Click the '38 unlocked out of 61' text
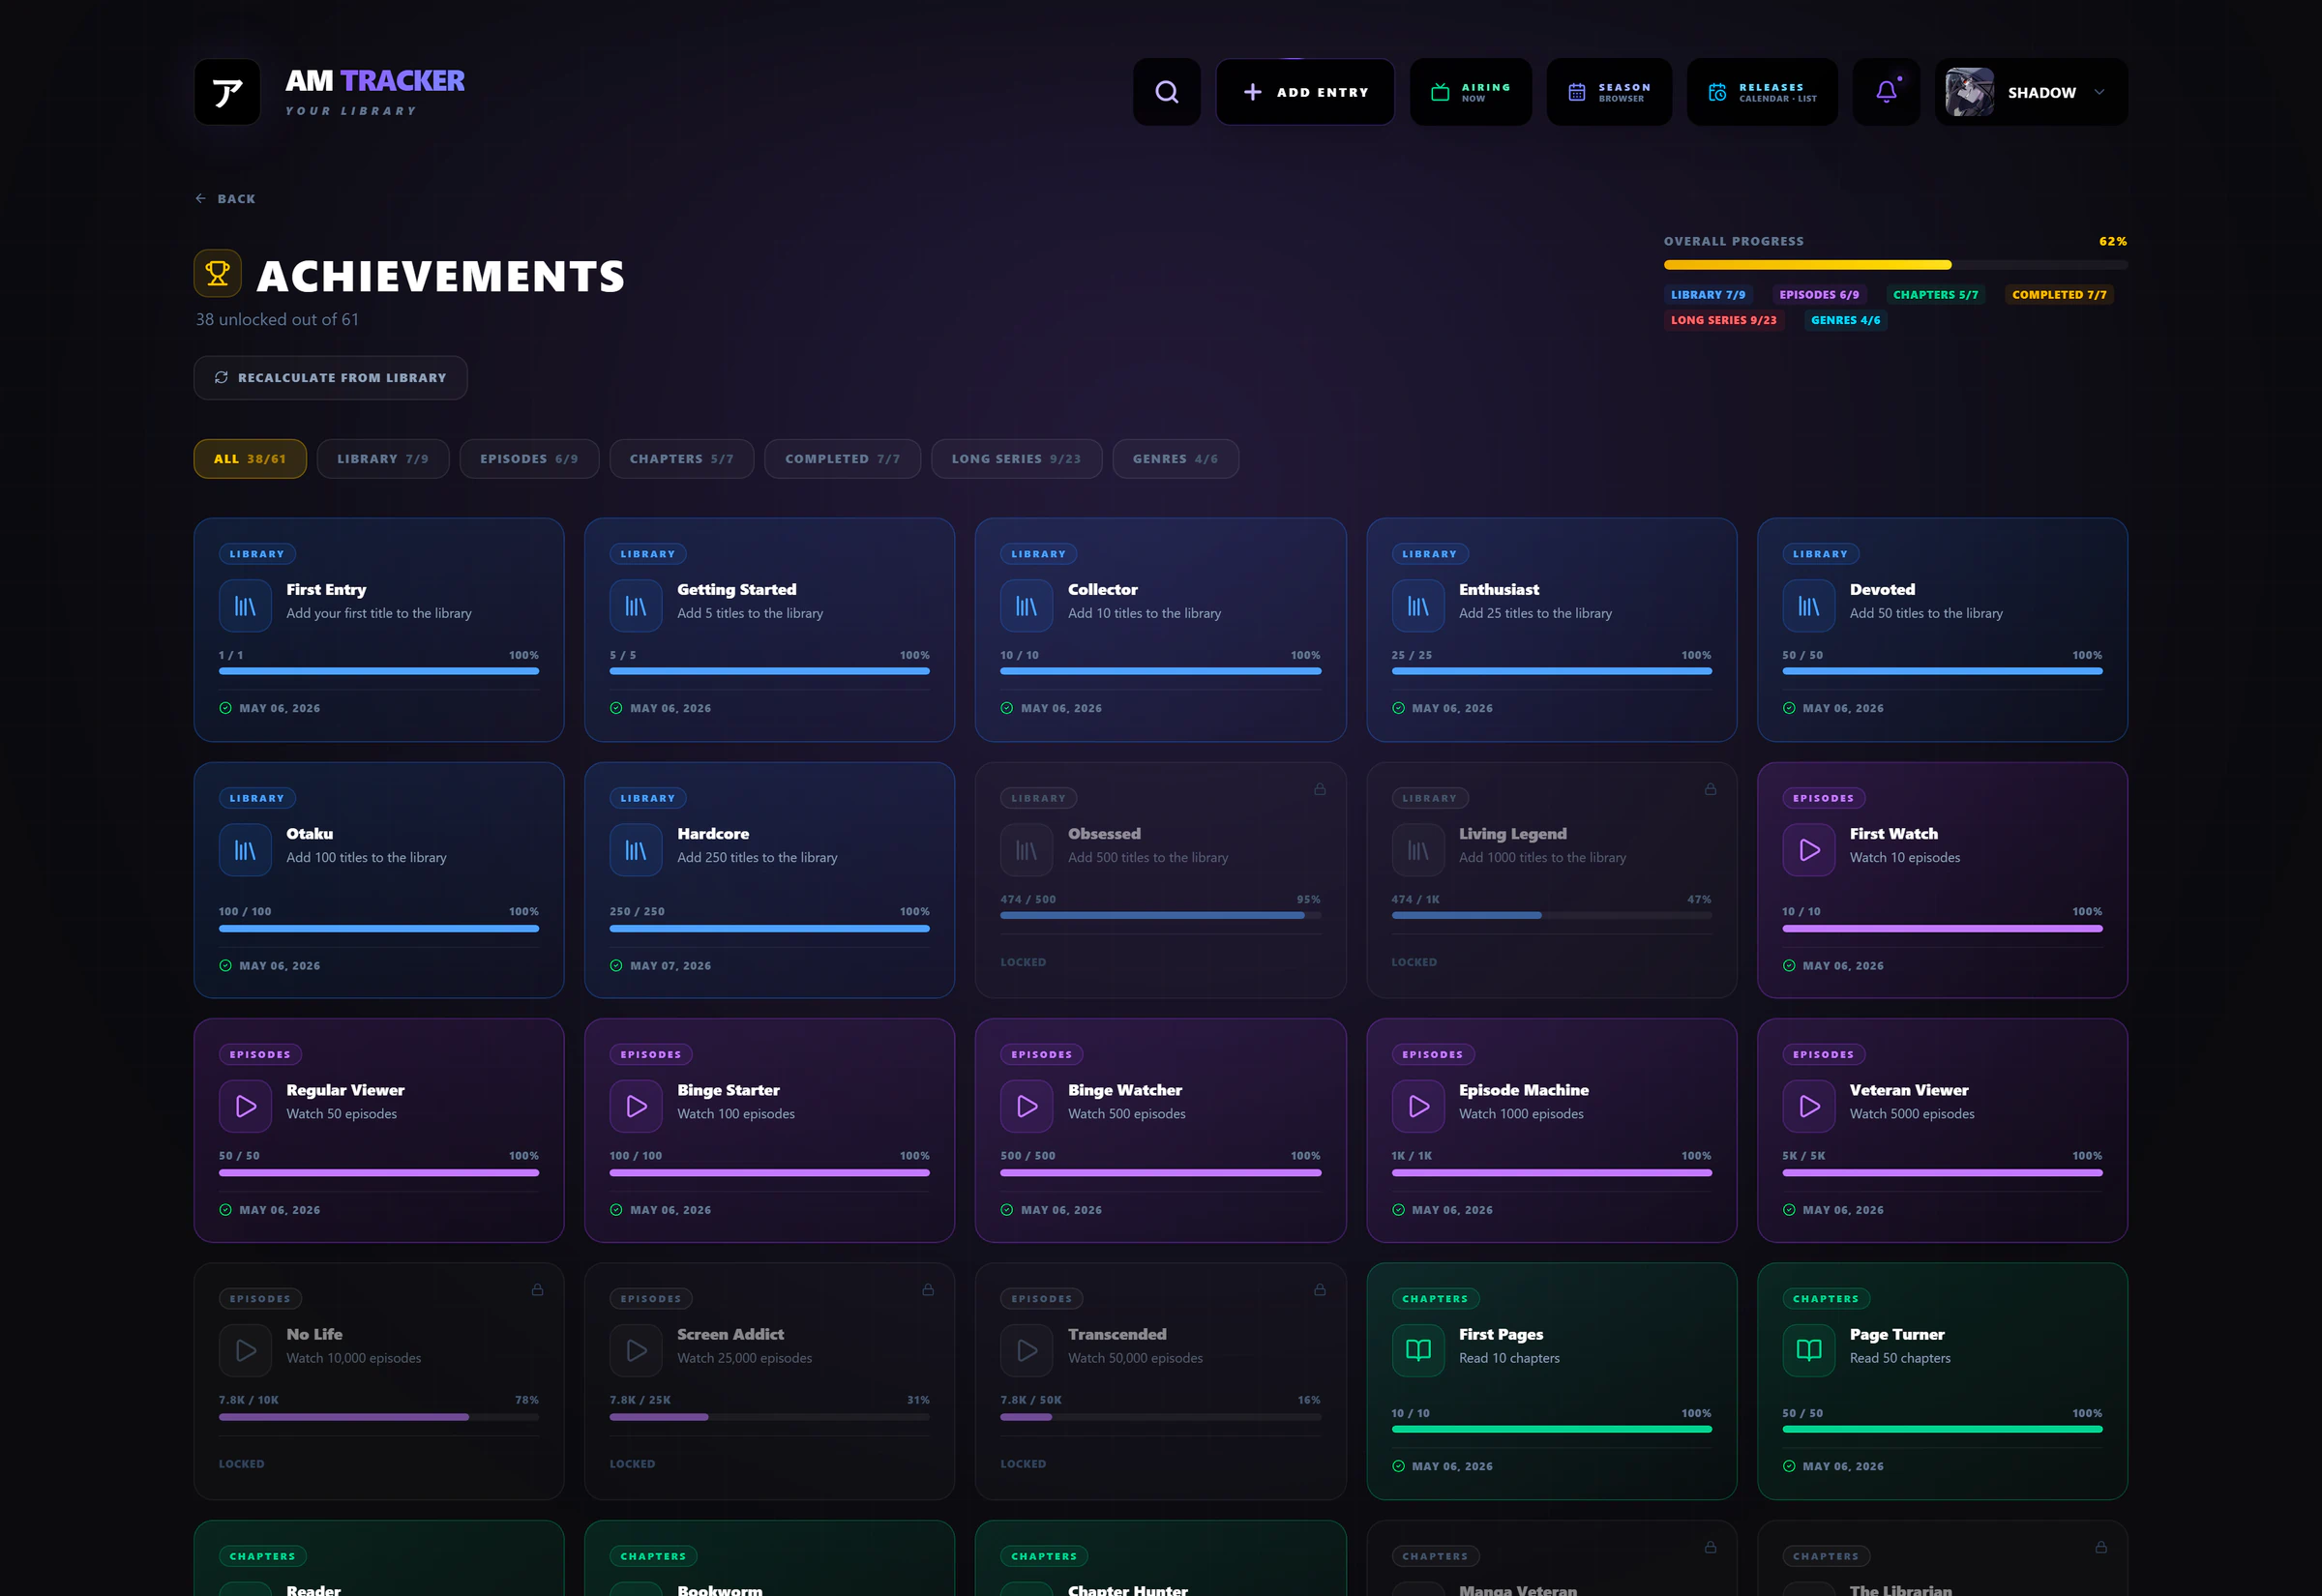Screen dimensions: 2322x1596 (277, 319)
